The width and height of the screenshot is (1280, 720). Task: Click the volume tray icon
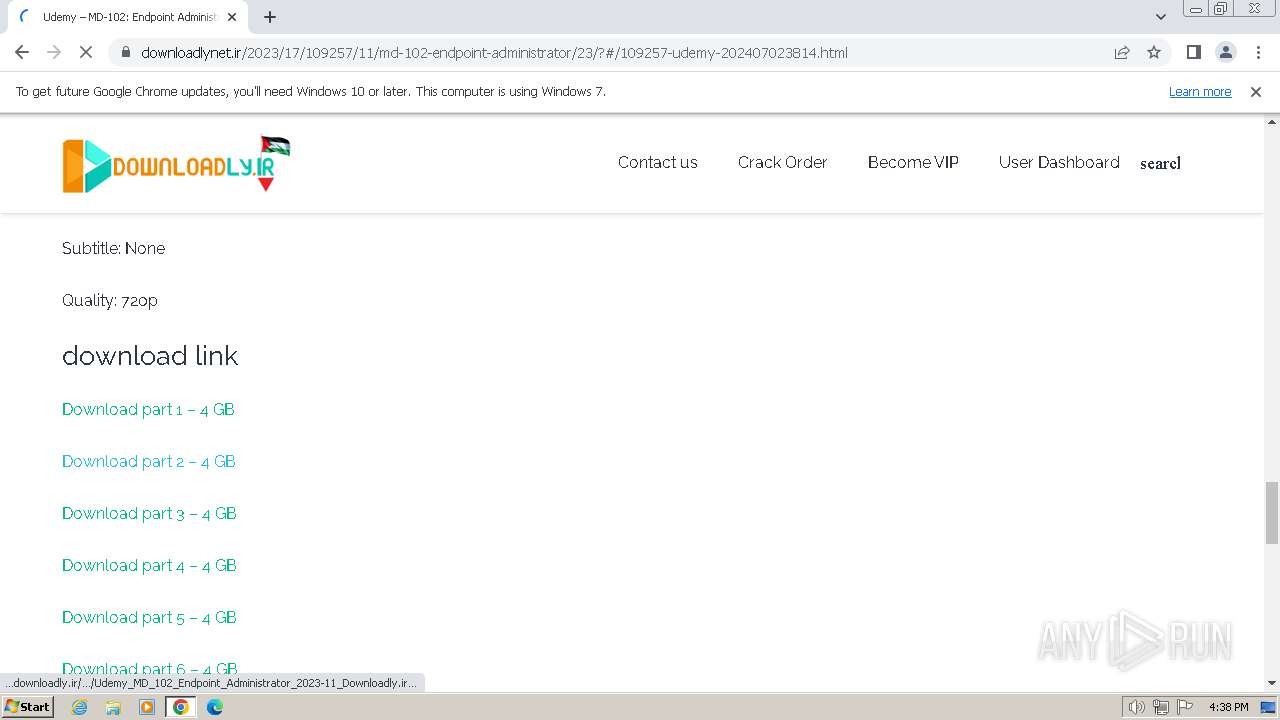coord(1136,707)
